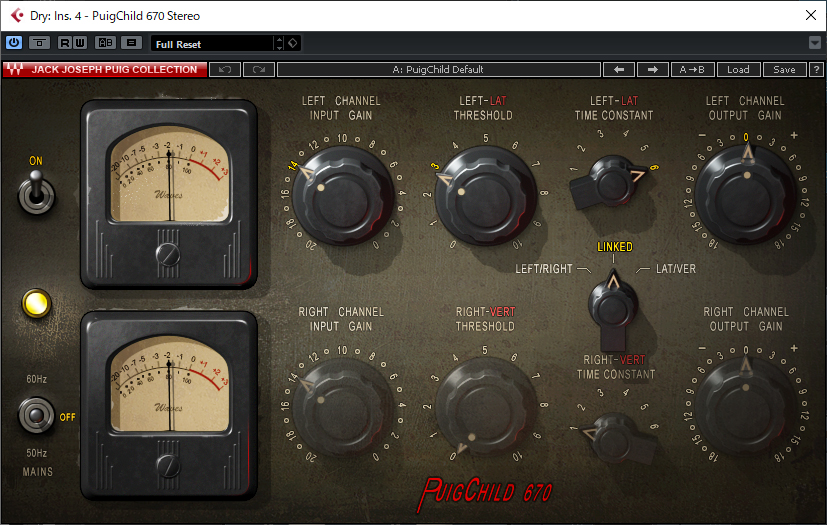
Task: Click the Left Channel Input Gain knob
Action: point(342,195)
